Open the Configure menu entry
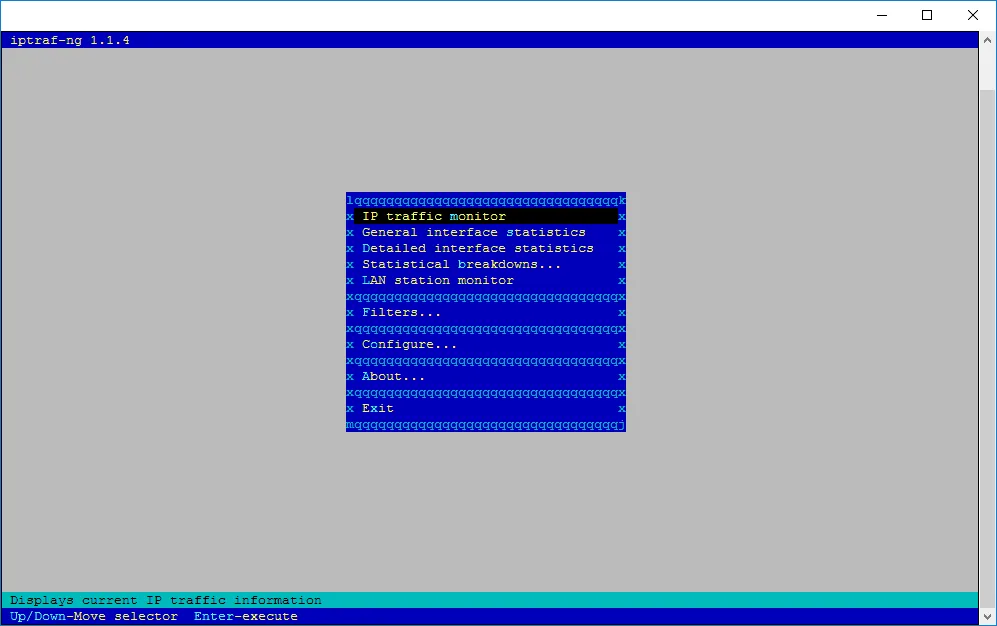 coord(486,344)
